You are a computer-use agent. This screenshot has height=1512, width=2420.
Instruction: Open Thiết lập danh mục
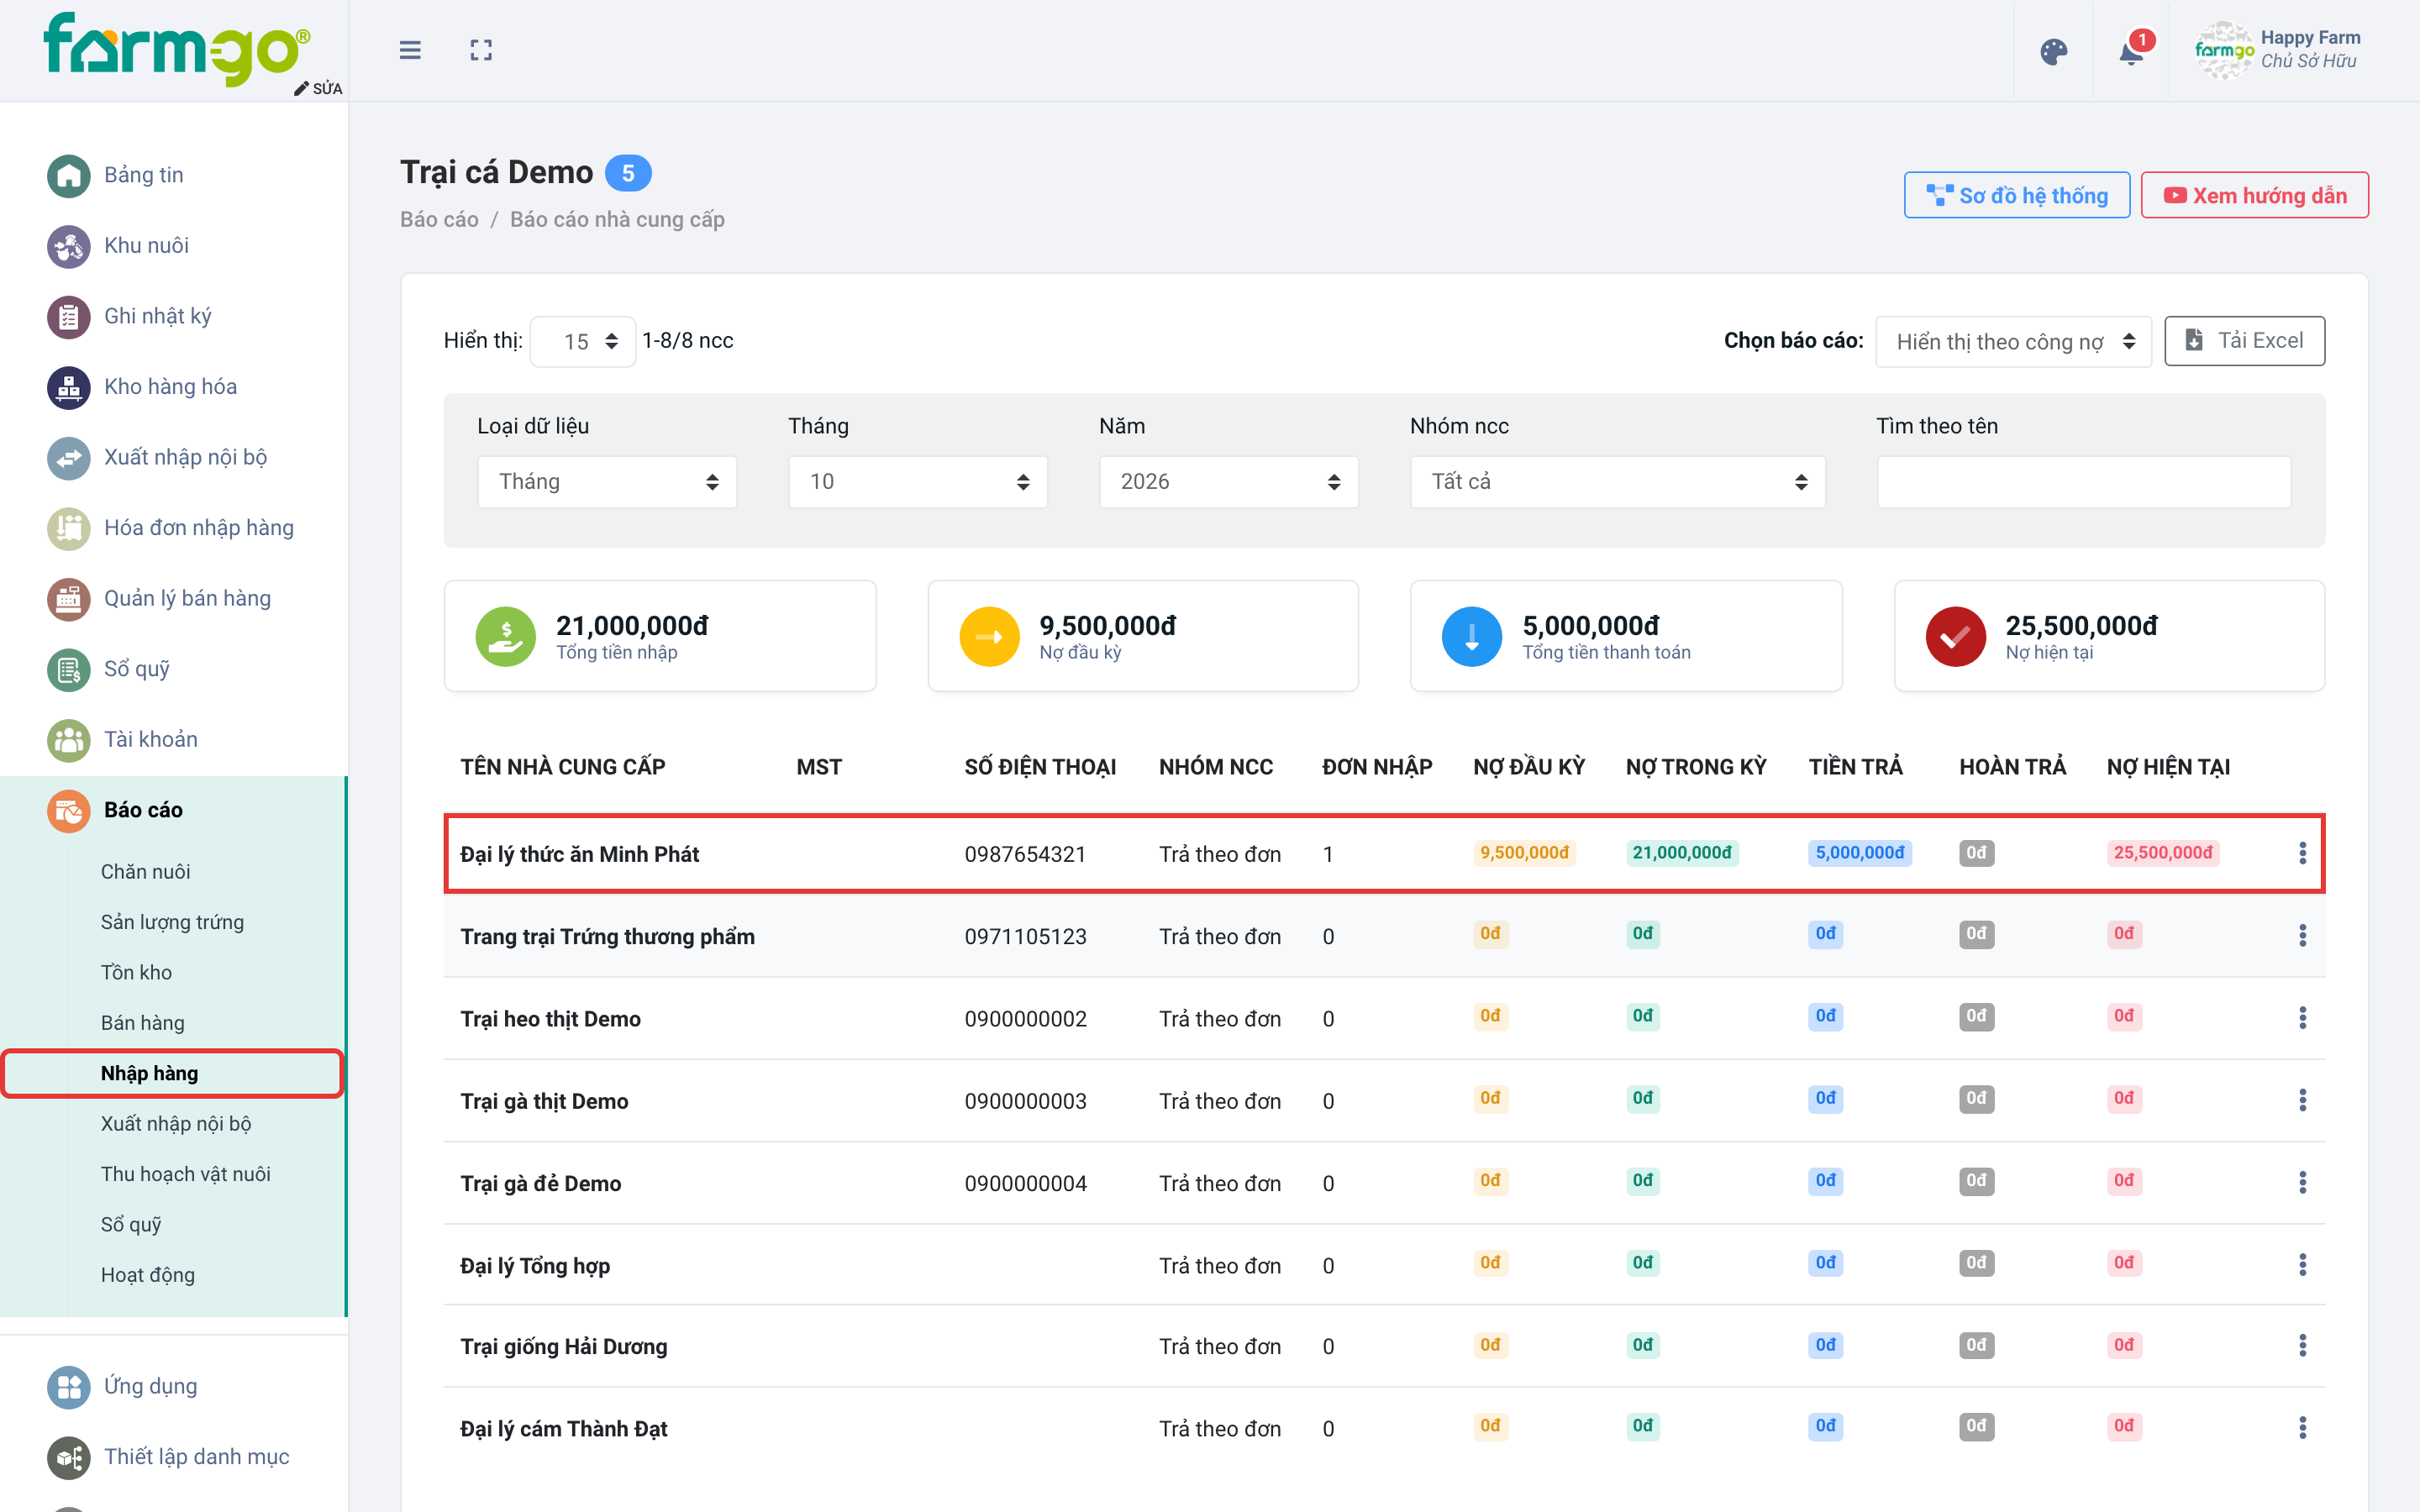169,1458
